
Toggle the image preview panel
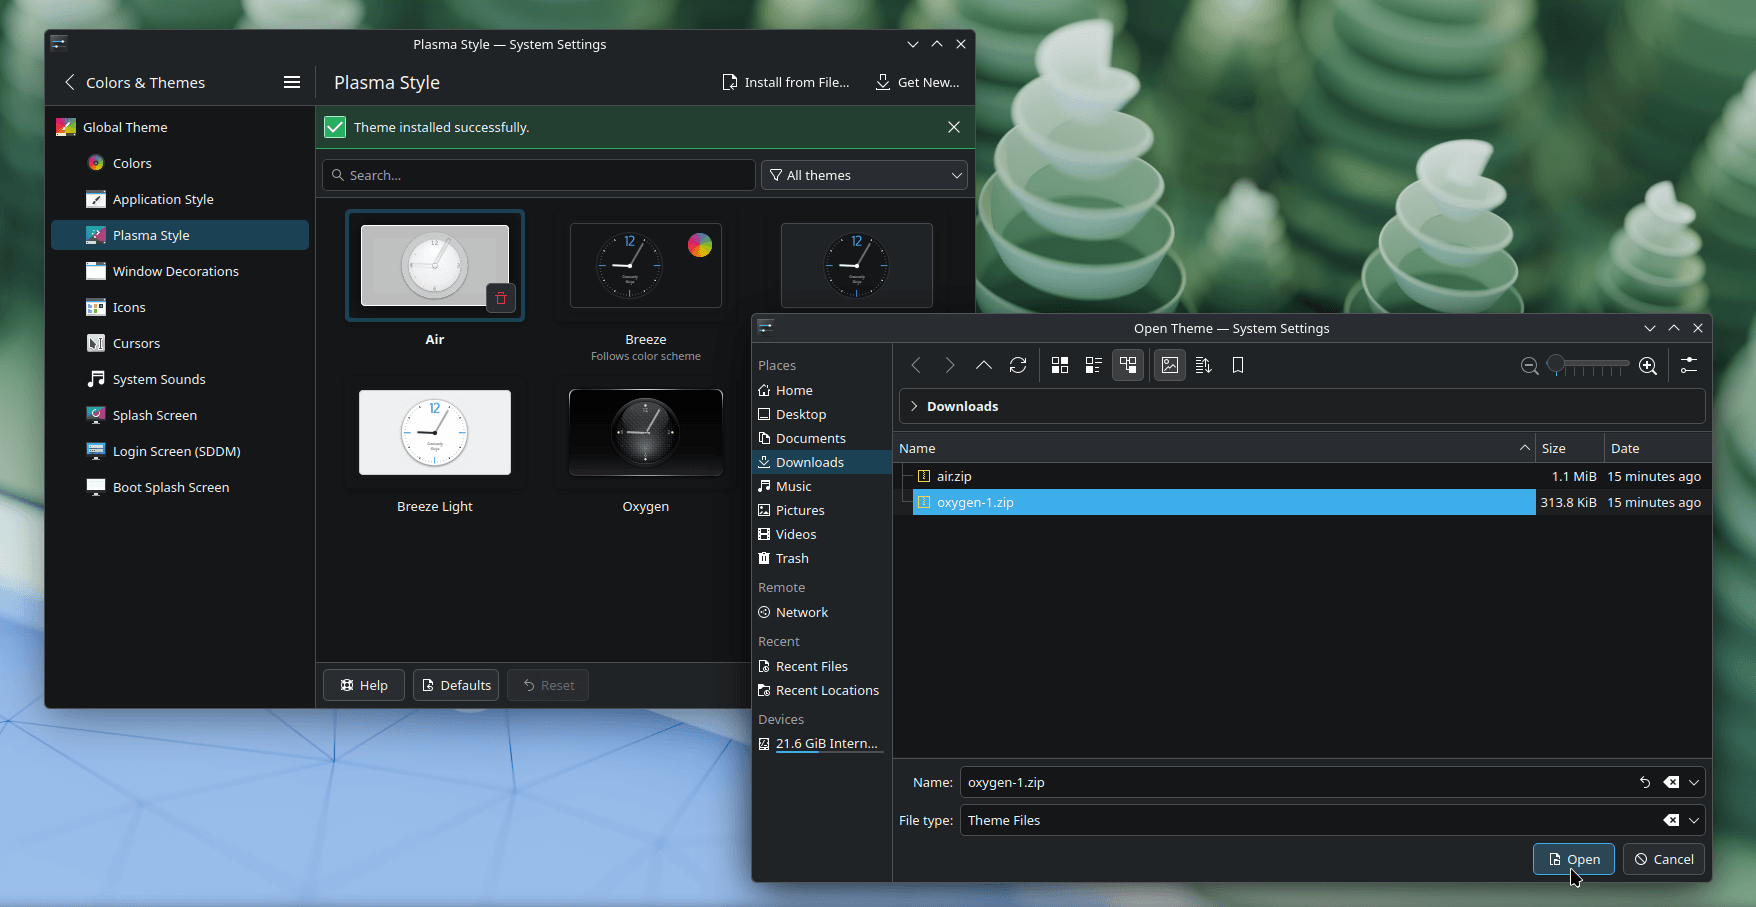[1169, 365]
